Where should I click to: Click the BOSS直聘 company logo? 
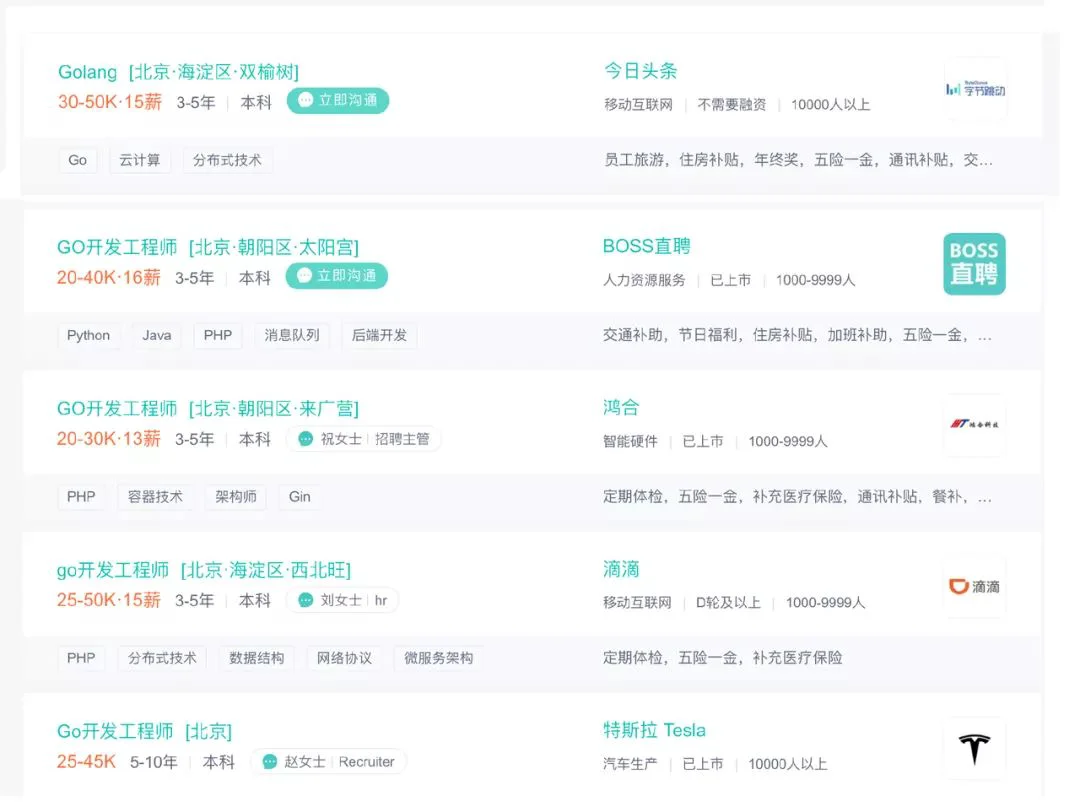[974, 264]
